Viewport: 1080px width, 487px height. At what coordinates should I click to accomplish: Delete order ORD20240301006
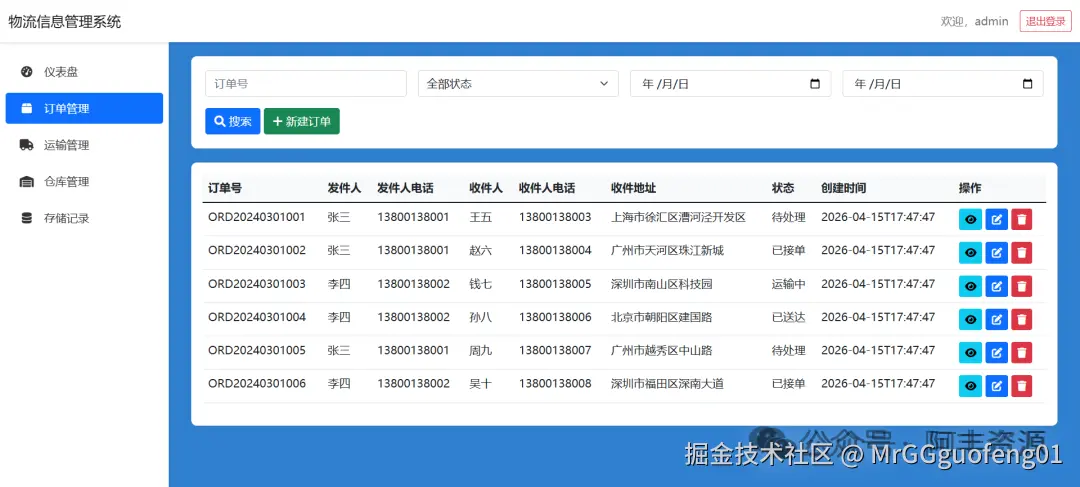coord(1022,386)
